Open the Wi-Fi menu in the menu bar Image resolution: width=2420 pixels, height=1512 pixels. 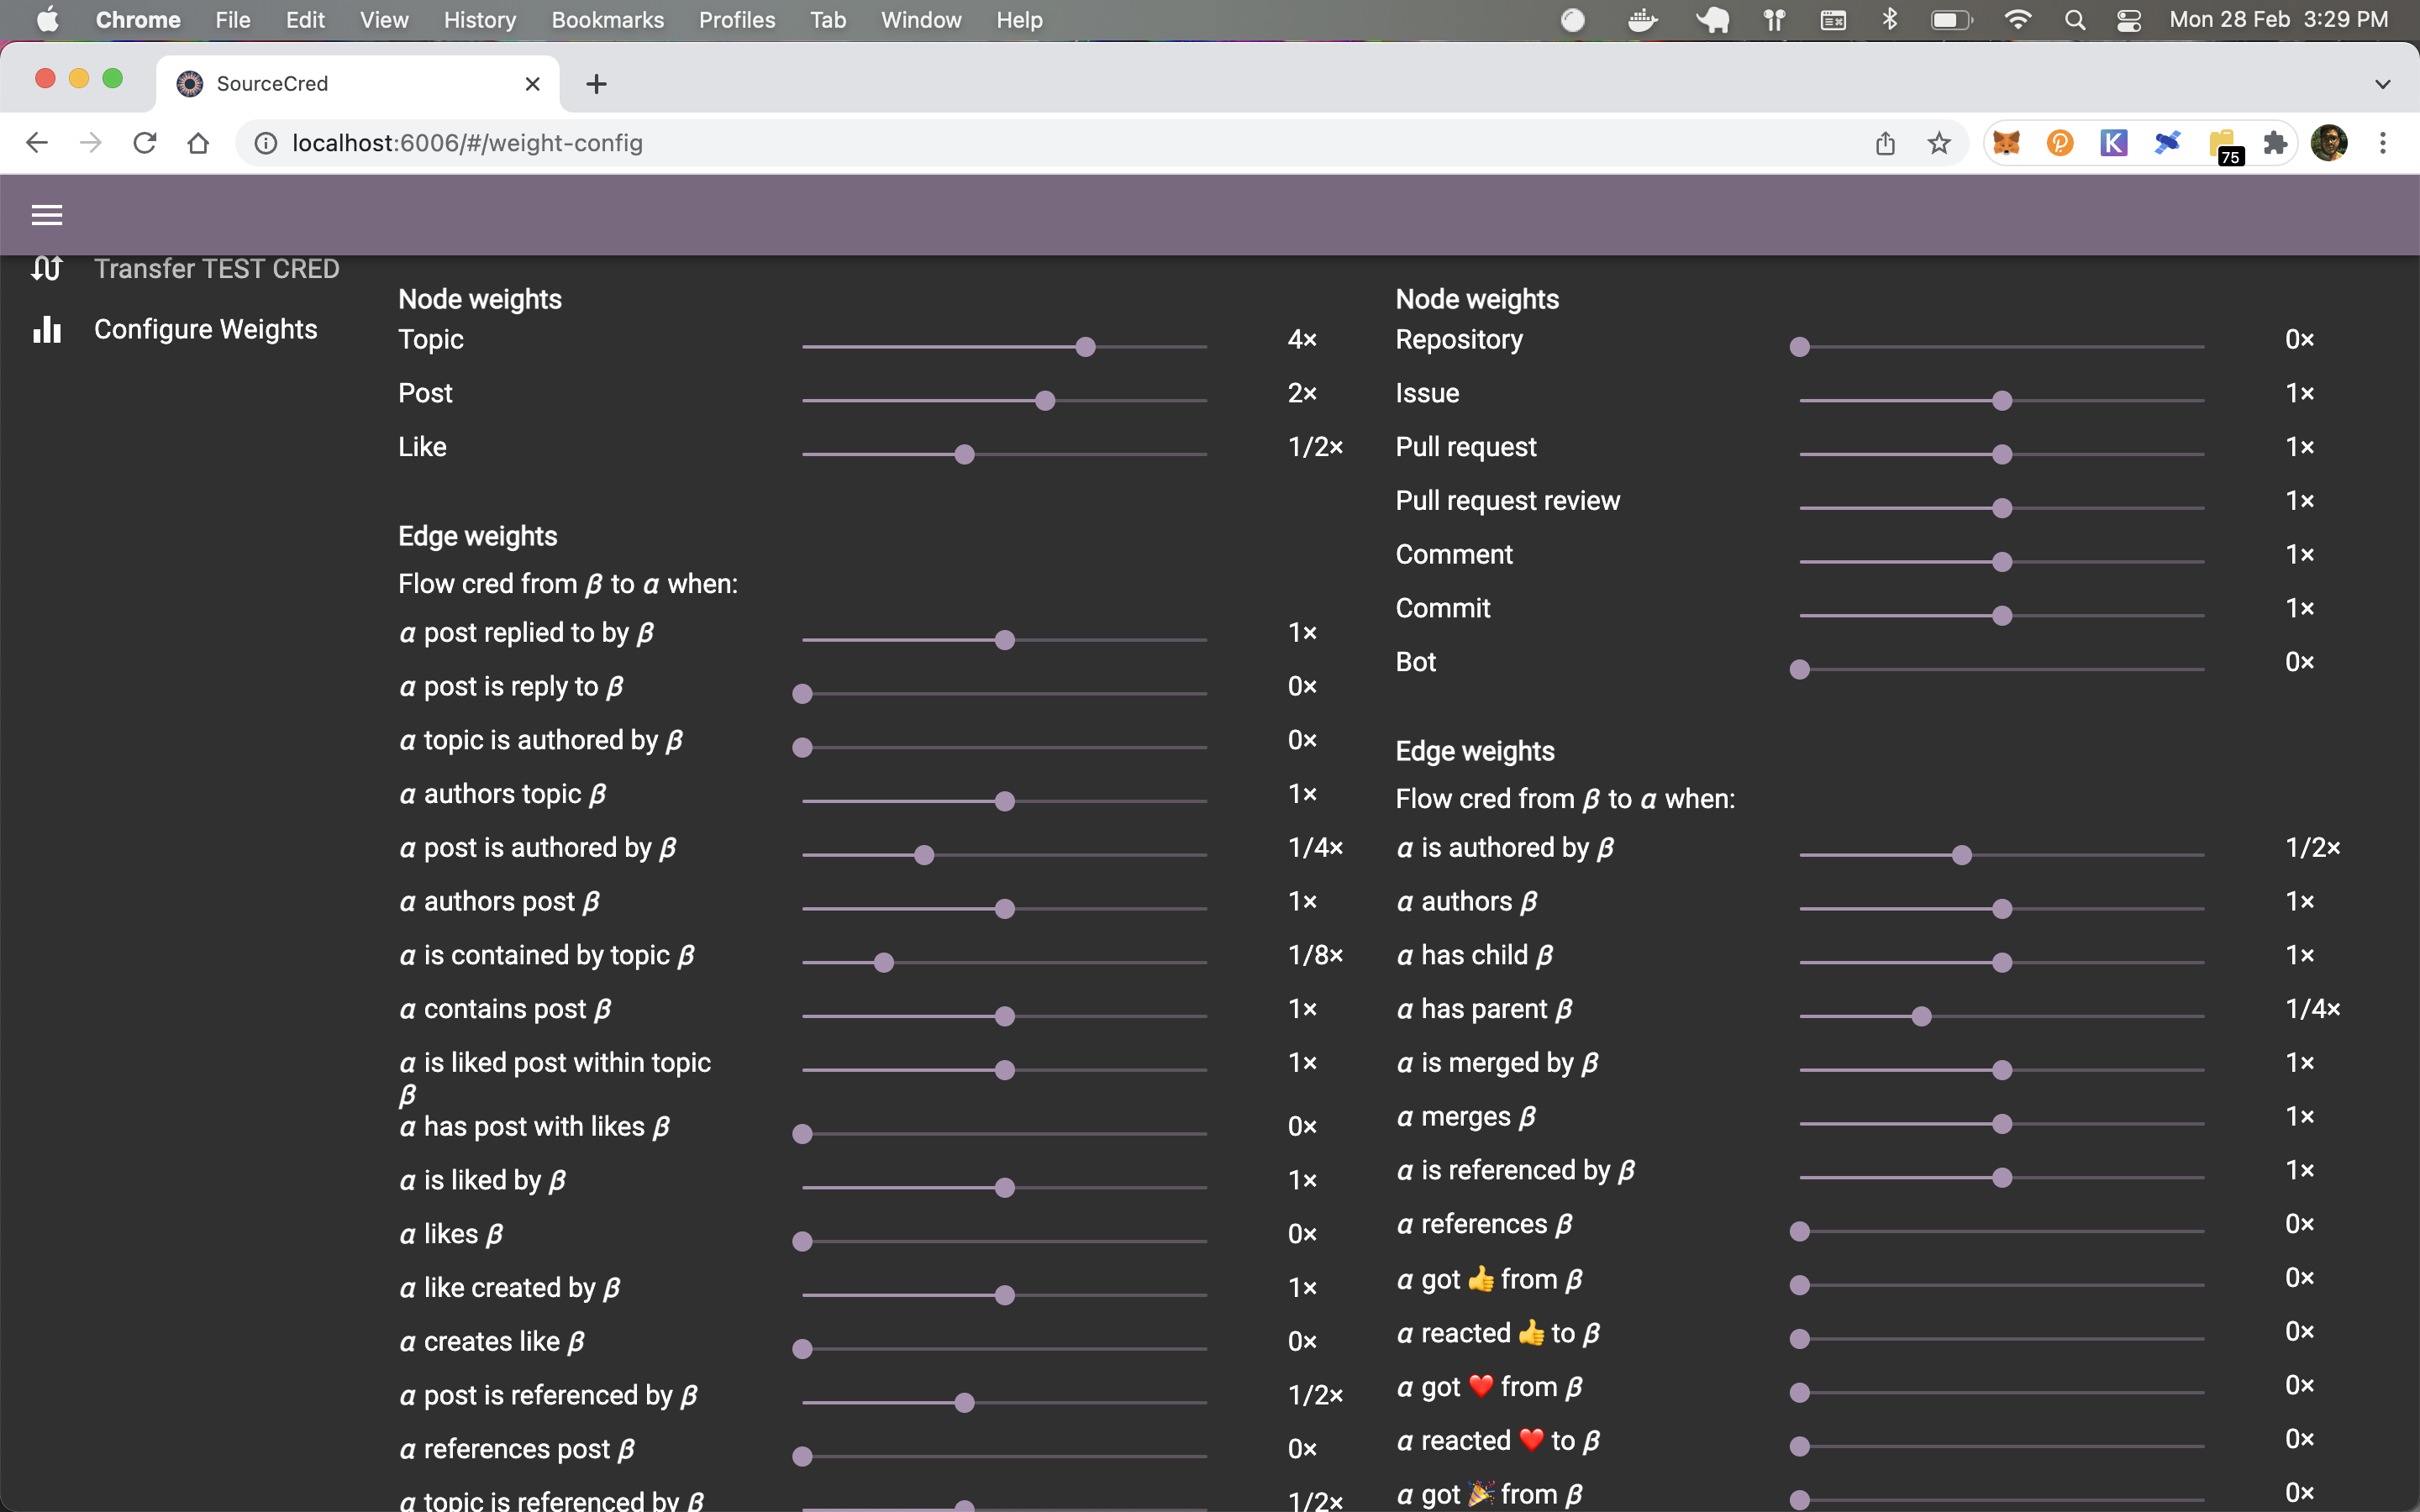(2018, 19)
